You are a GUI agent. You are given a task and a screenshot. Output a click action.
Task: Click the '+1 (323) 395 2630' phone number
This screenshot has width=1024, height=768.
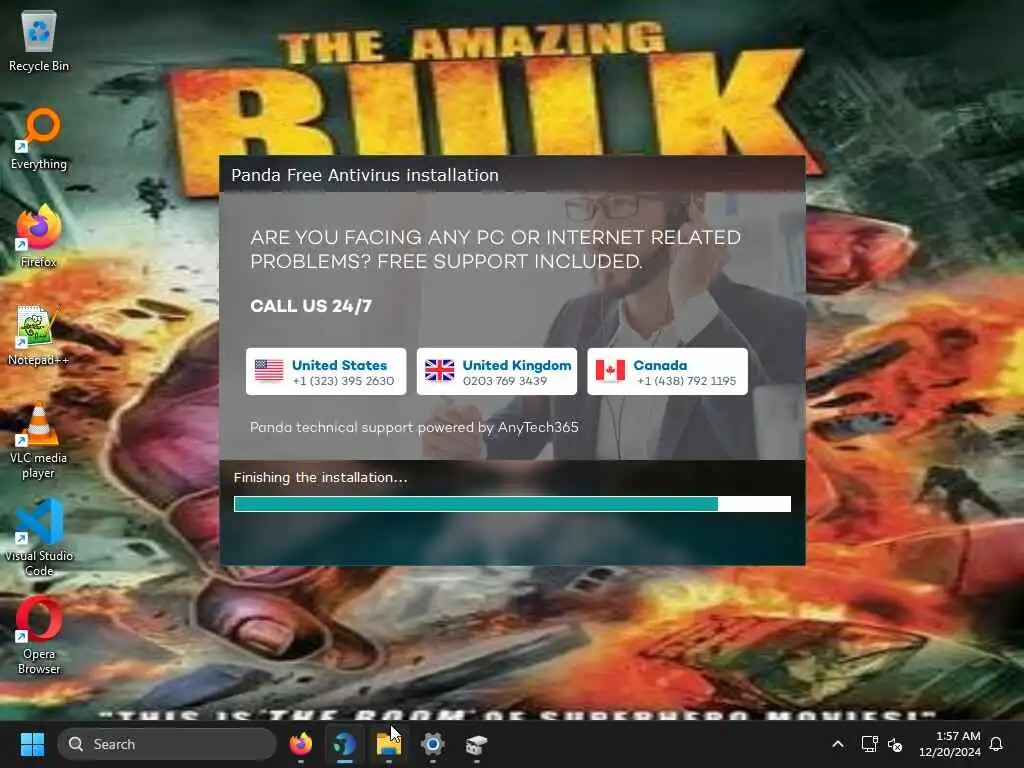coord(344,381)
